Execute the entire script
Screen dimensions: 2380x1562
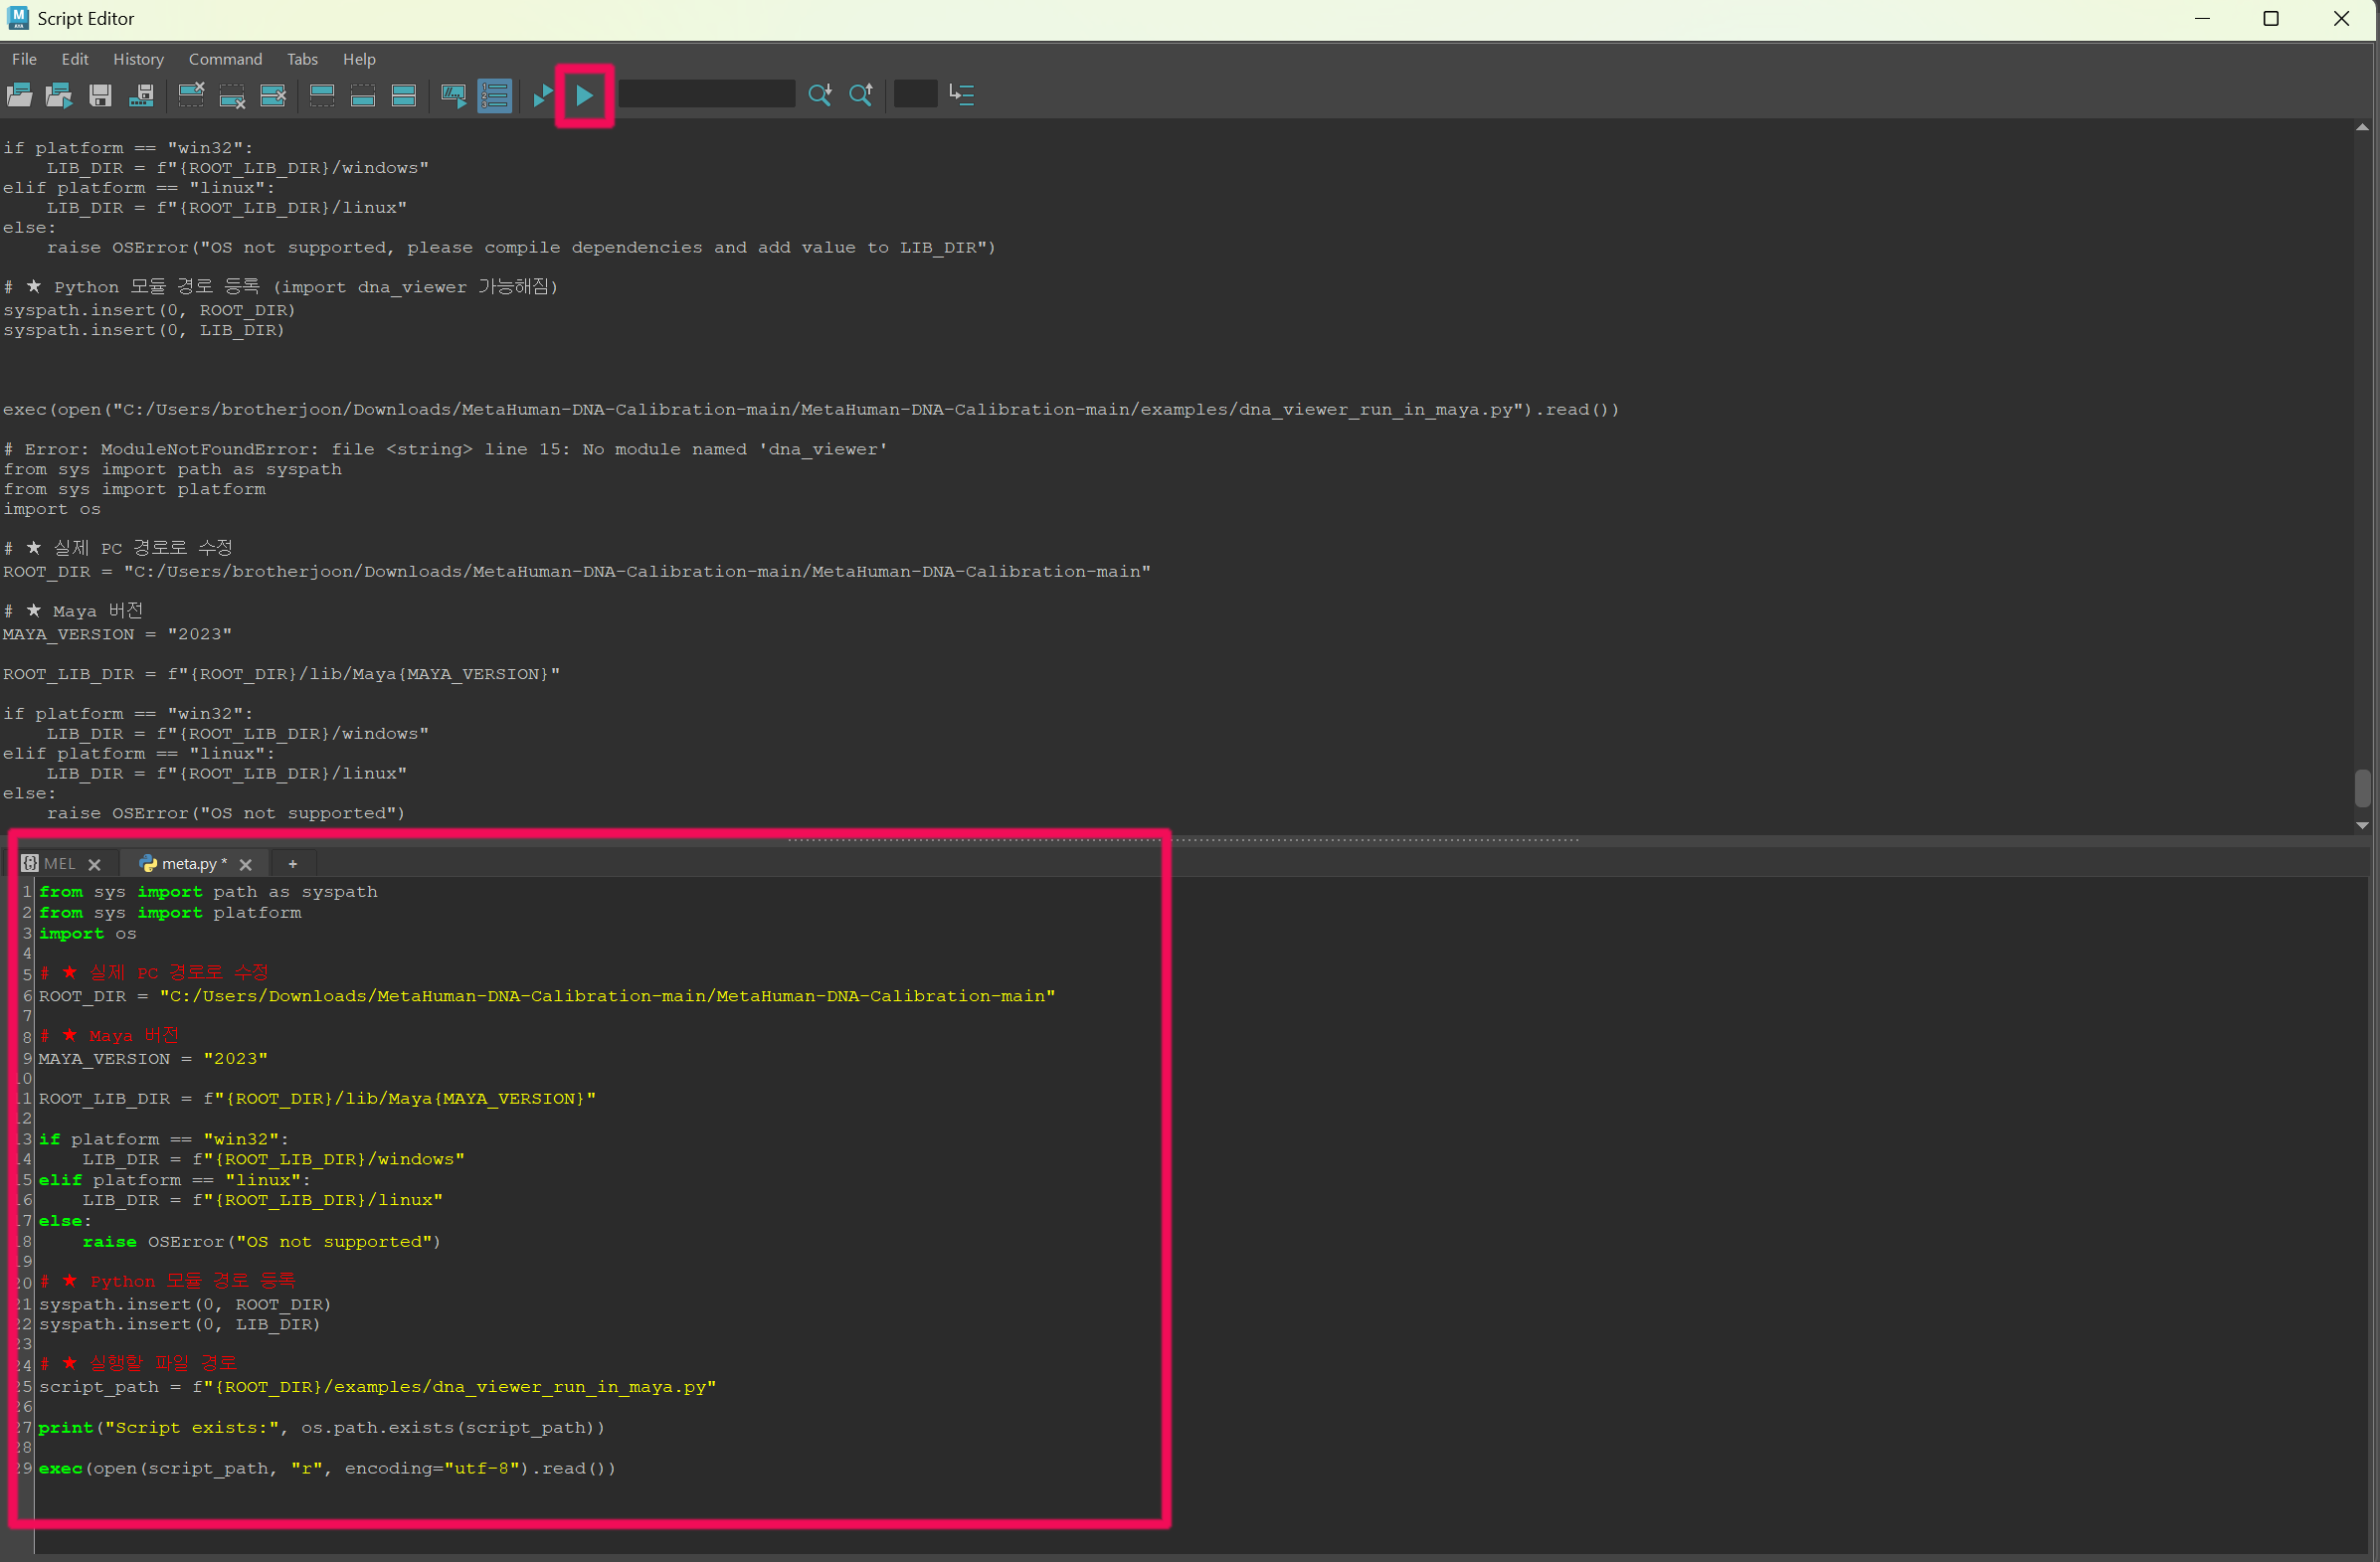pos(584,95)
